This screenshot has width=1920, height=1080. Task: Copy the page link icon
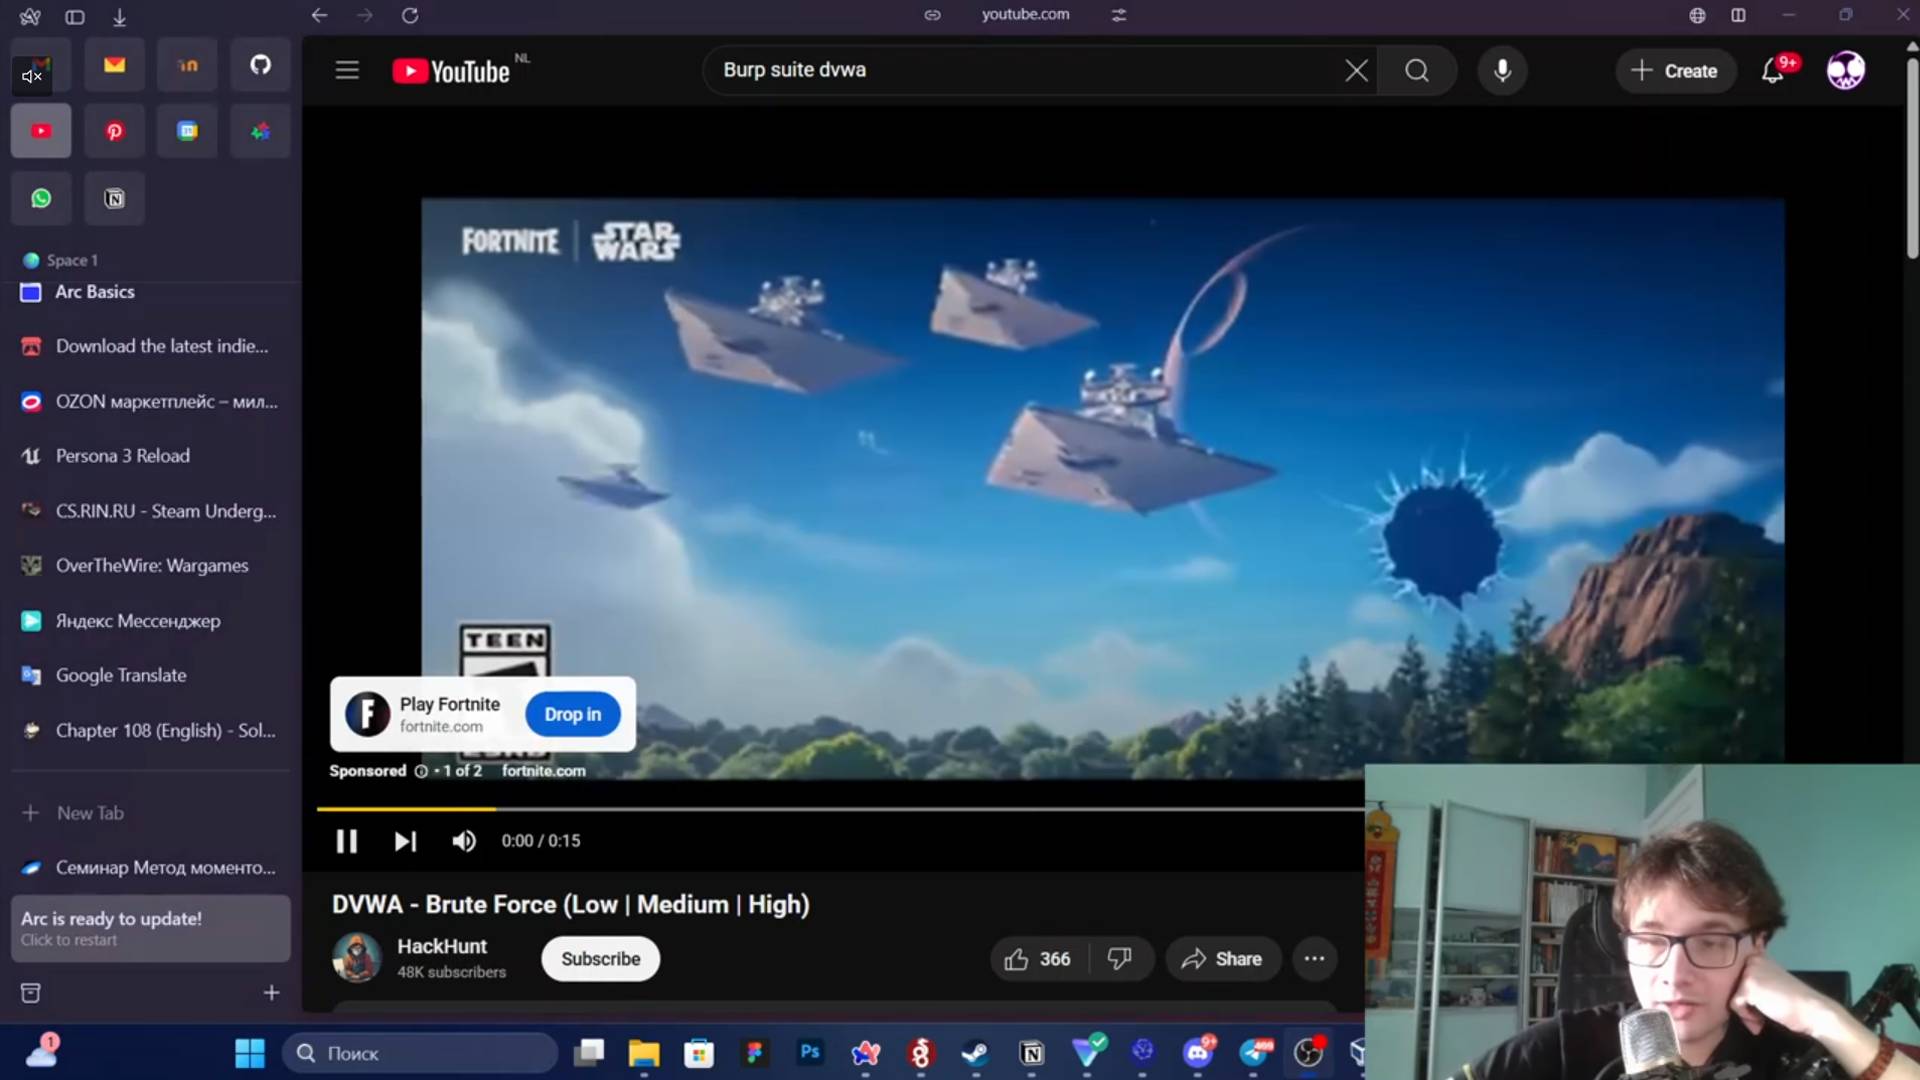click(x=932, y=15)
